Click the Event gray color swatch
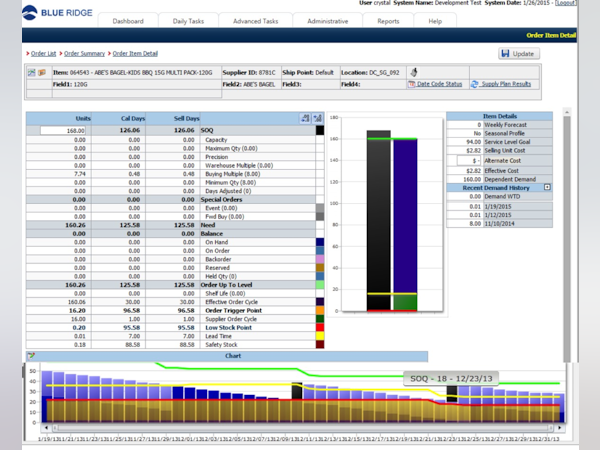Image resolution: width=600 pixels, height=450 pixels. pyautogui.click(x=320, y=208)
